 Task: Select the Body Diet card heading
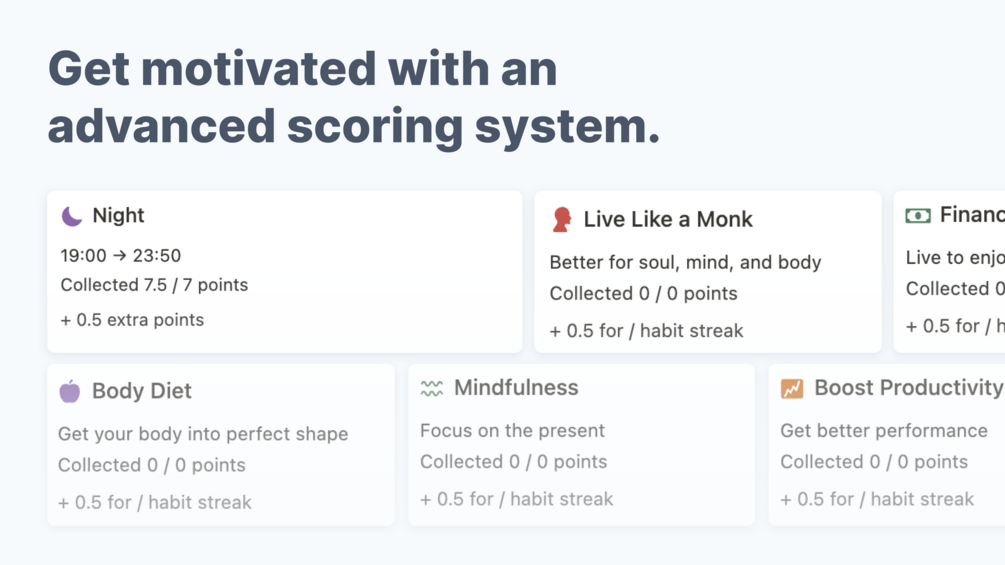(x=142, y=391)
